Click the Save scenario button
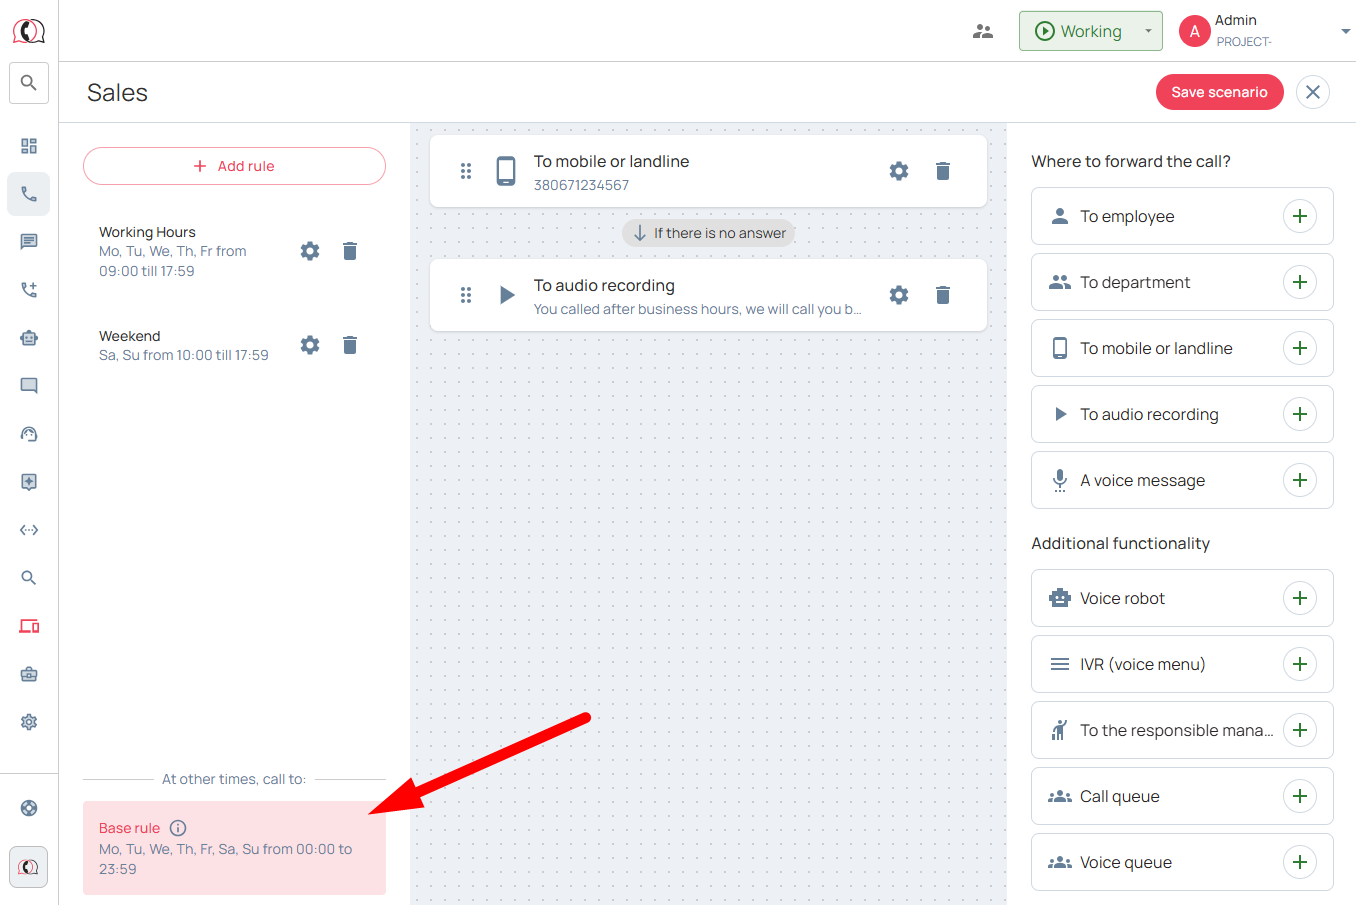The image size is (1356, 905). tap(1219, 92)
